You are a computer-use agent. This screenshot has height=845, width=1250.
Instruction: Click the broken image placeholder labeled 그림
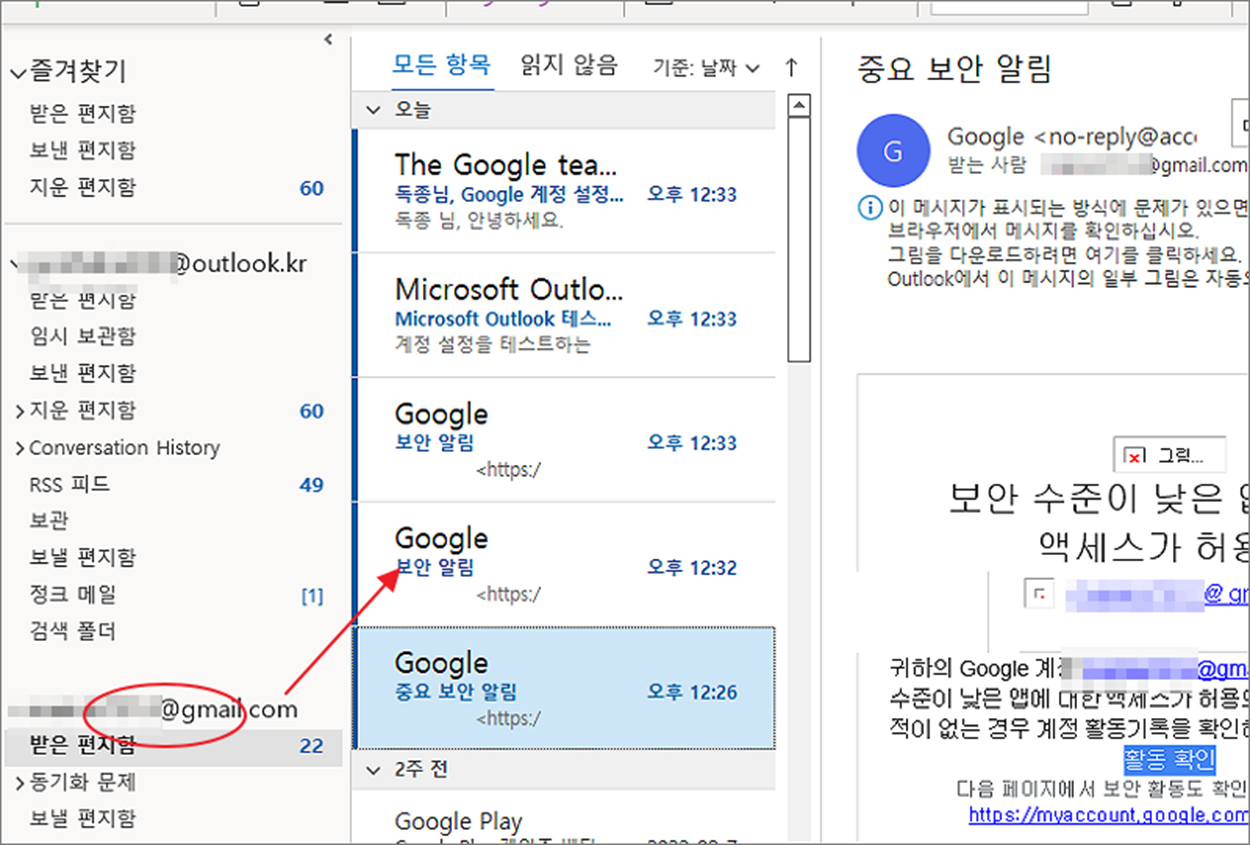tap(1170, 455)
